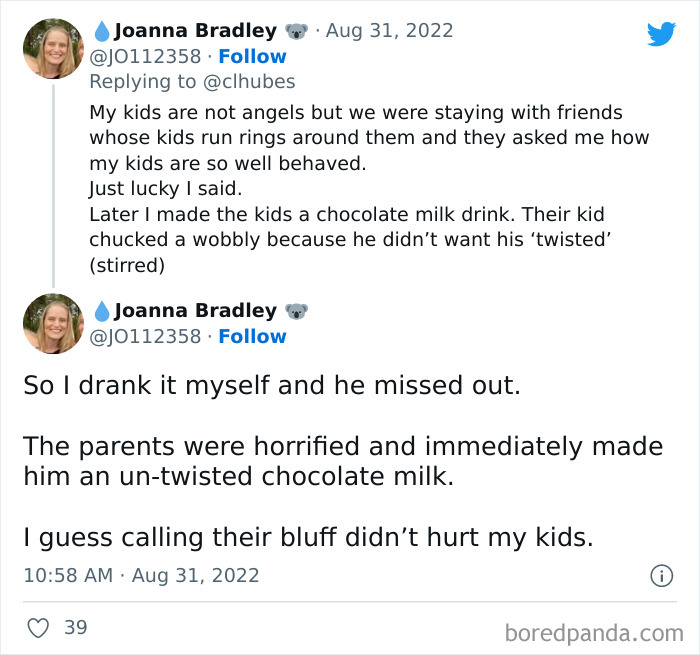This screenshot has height=655, width=700.
Task: Click the Twitter bird logo
Action: 661,34
